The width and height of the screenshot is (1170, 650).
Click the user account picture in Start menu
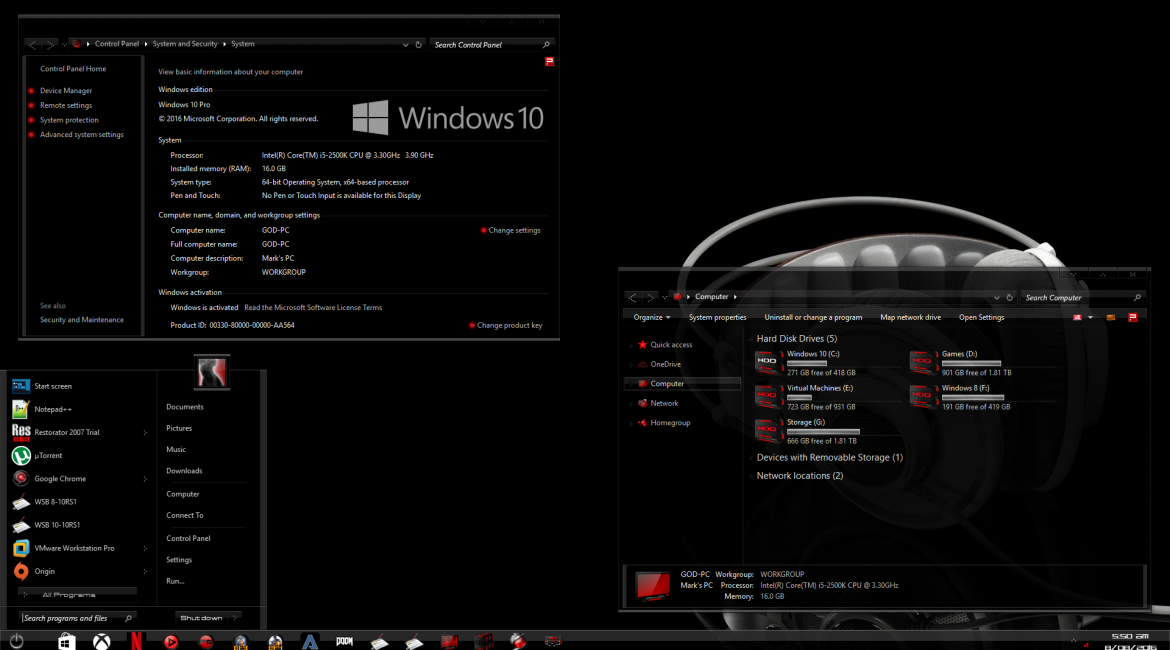(211, 372)
